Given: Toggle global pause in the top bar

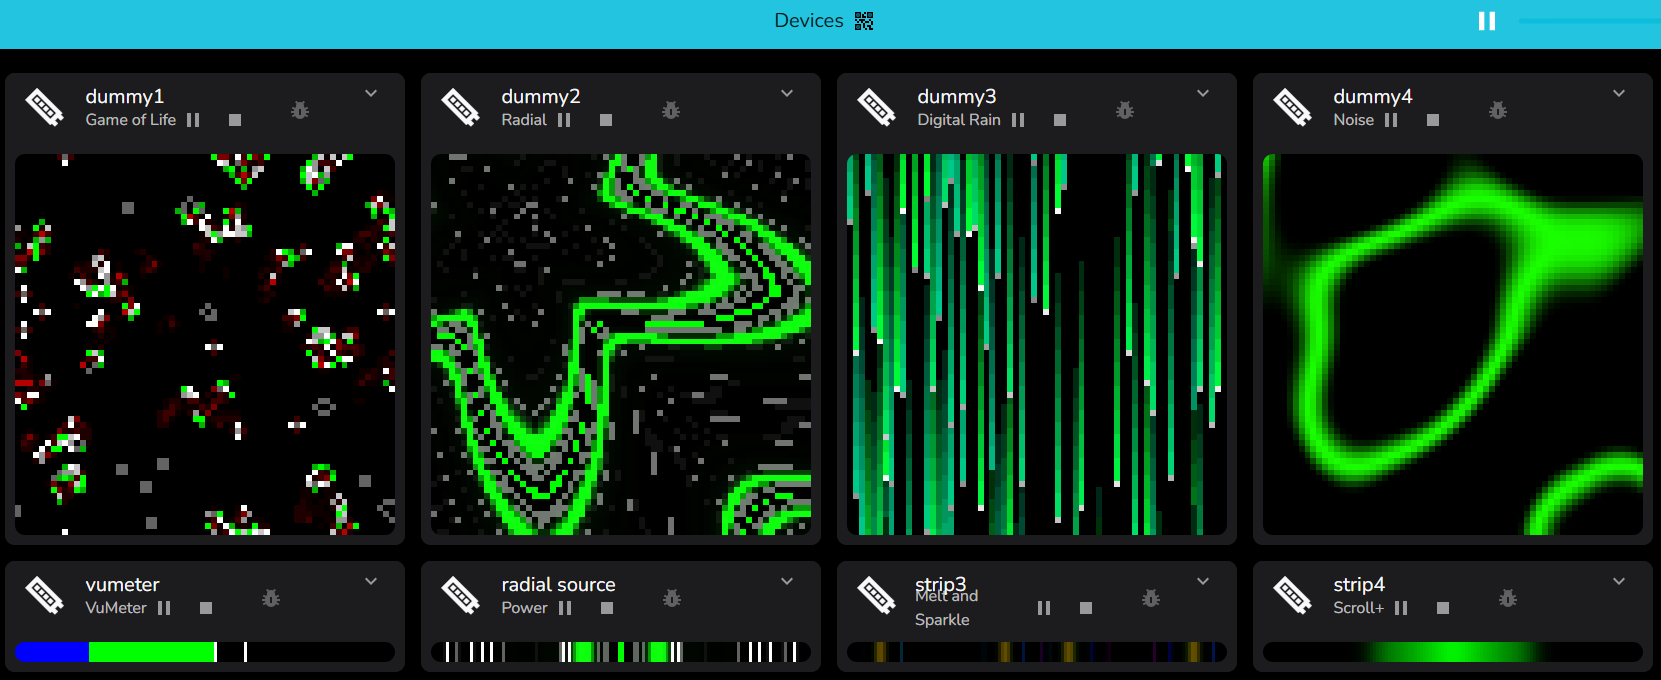Looking at the screenshot, I should 1487,21.
